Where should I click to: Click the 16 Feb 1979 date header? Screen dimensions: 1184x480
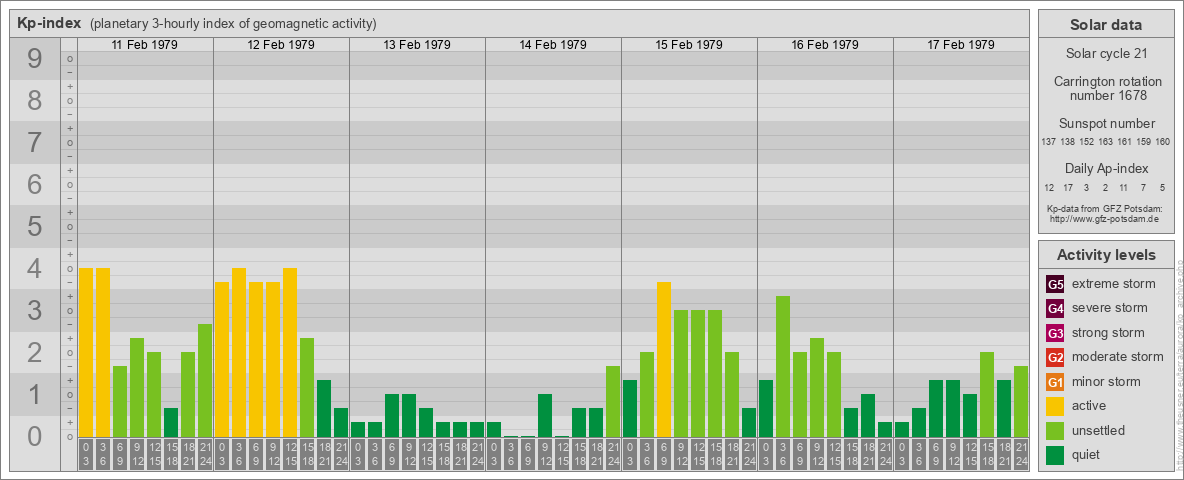(825, 45)
